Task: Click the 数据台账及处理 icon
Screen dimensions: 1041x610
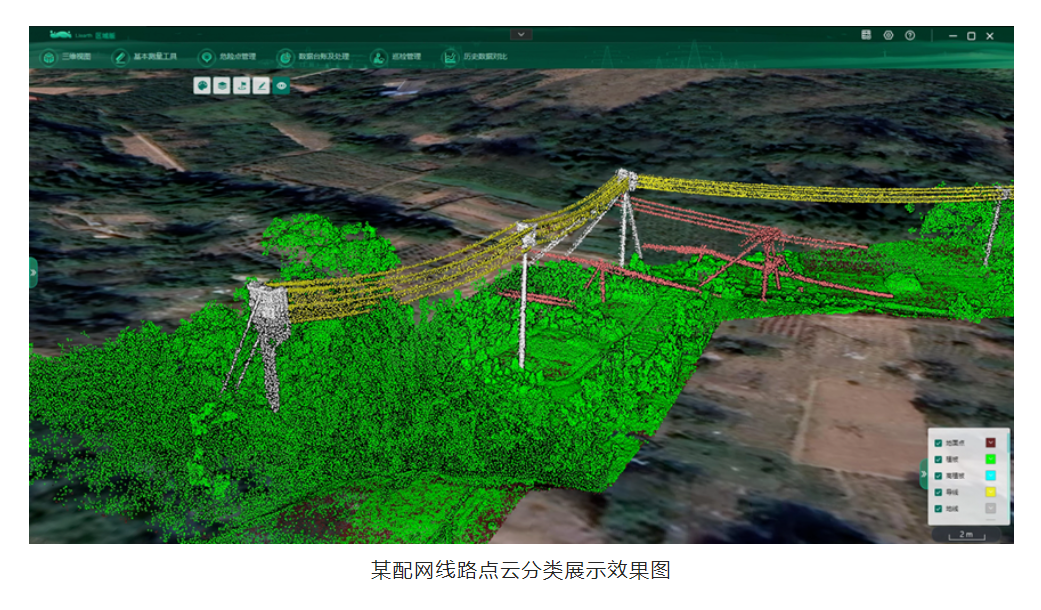Action: (x=285, y=57)
